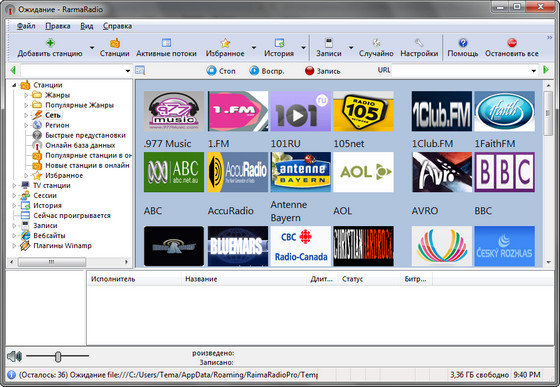Open the Настройки wrench icon
Image resolution: width=560 pixels, height=387 pixels.
click(x=419, y=43)
